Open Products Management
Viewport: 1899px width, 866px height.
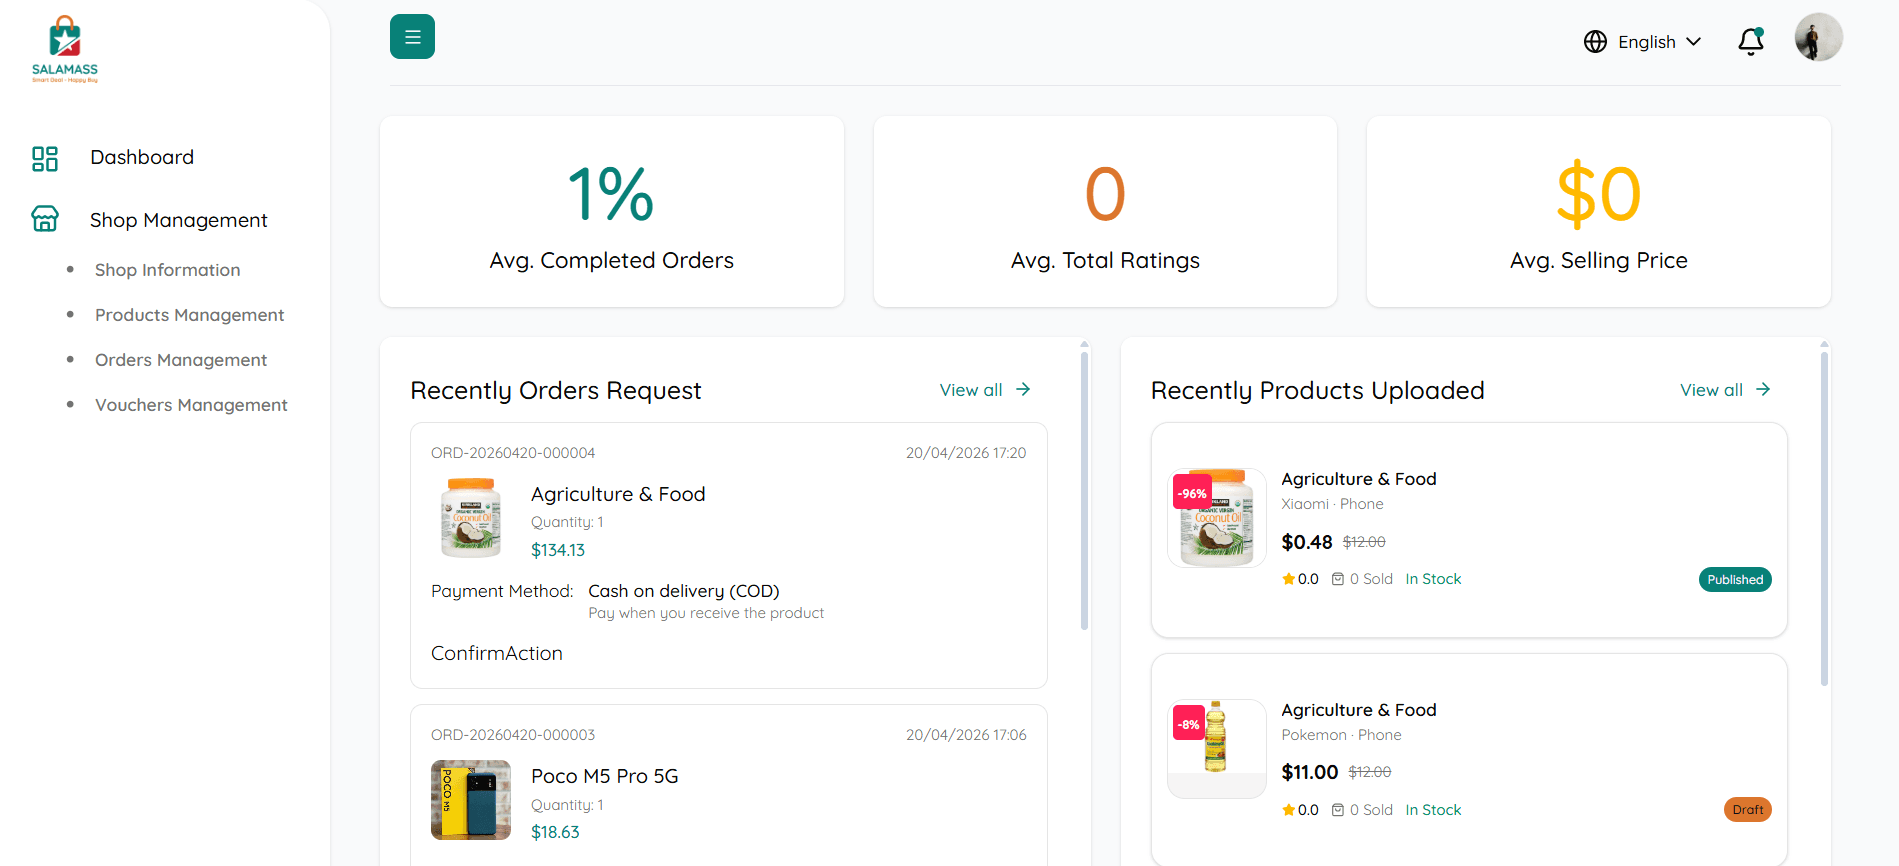pyautogui.click(x=190, y=315)
